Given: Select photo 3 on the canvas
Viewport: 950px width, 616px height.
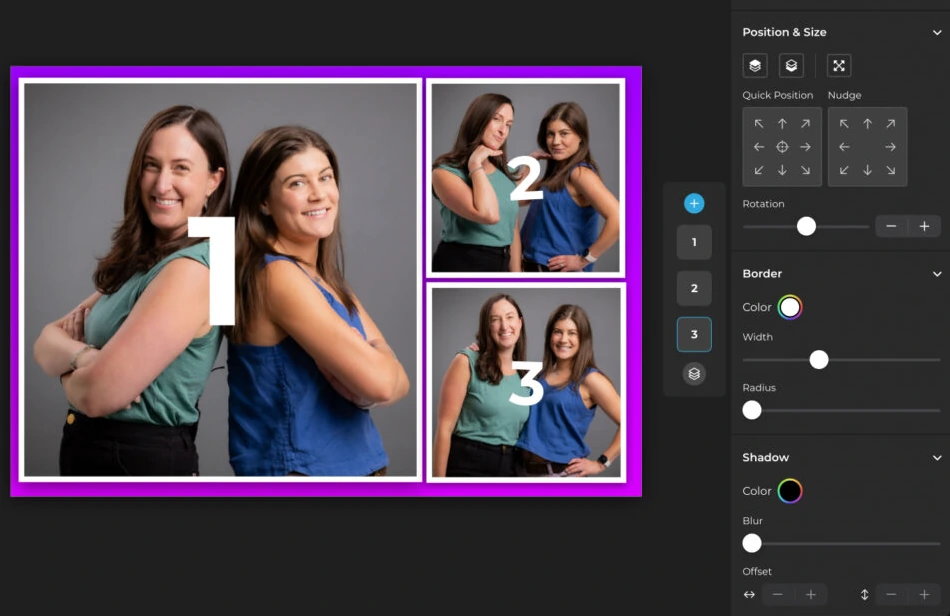Looking at the screenshot, I should (x=526, y=382).
